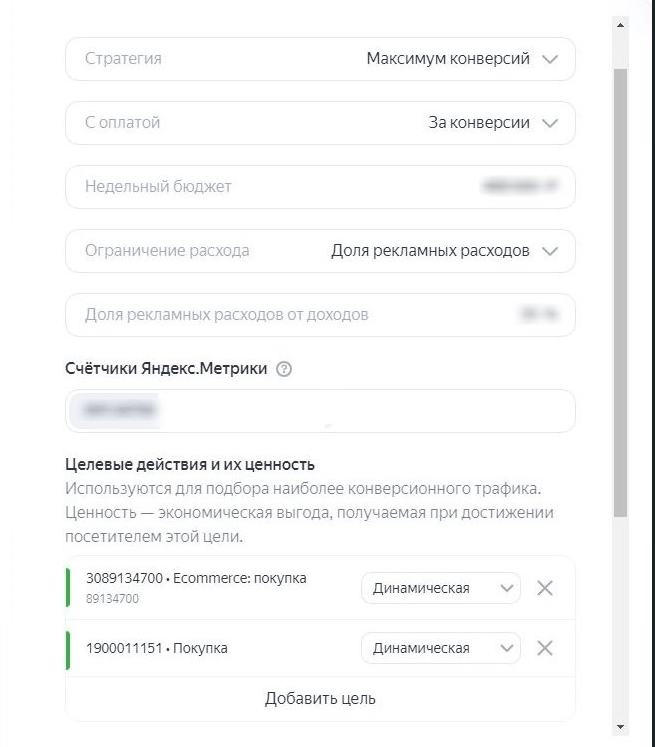Open value type dropdown for Ecommerce goal
The height and width of the screenshot is (747, 655).
pos(440,588)
